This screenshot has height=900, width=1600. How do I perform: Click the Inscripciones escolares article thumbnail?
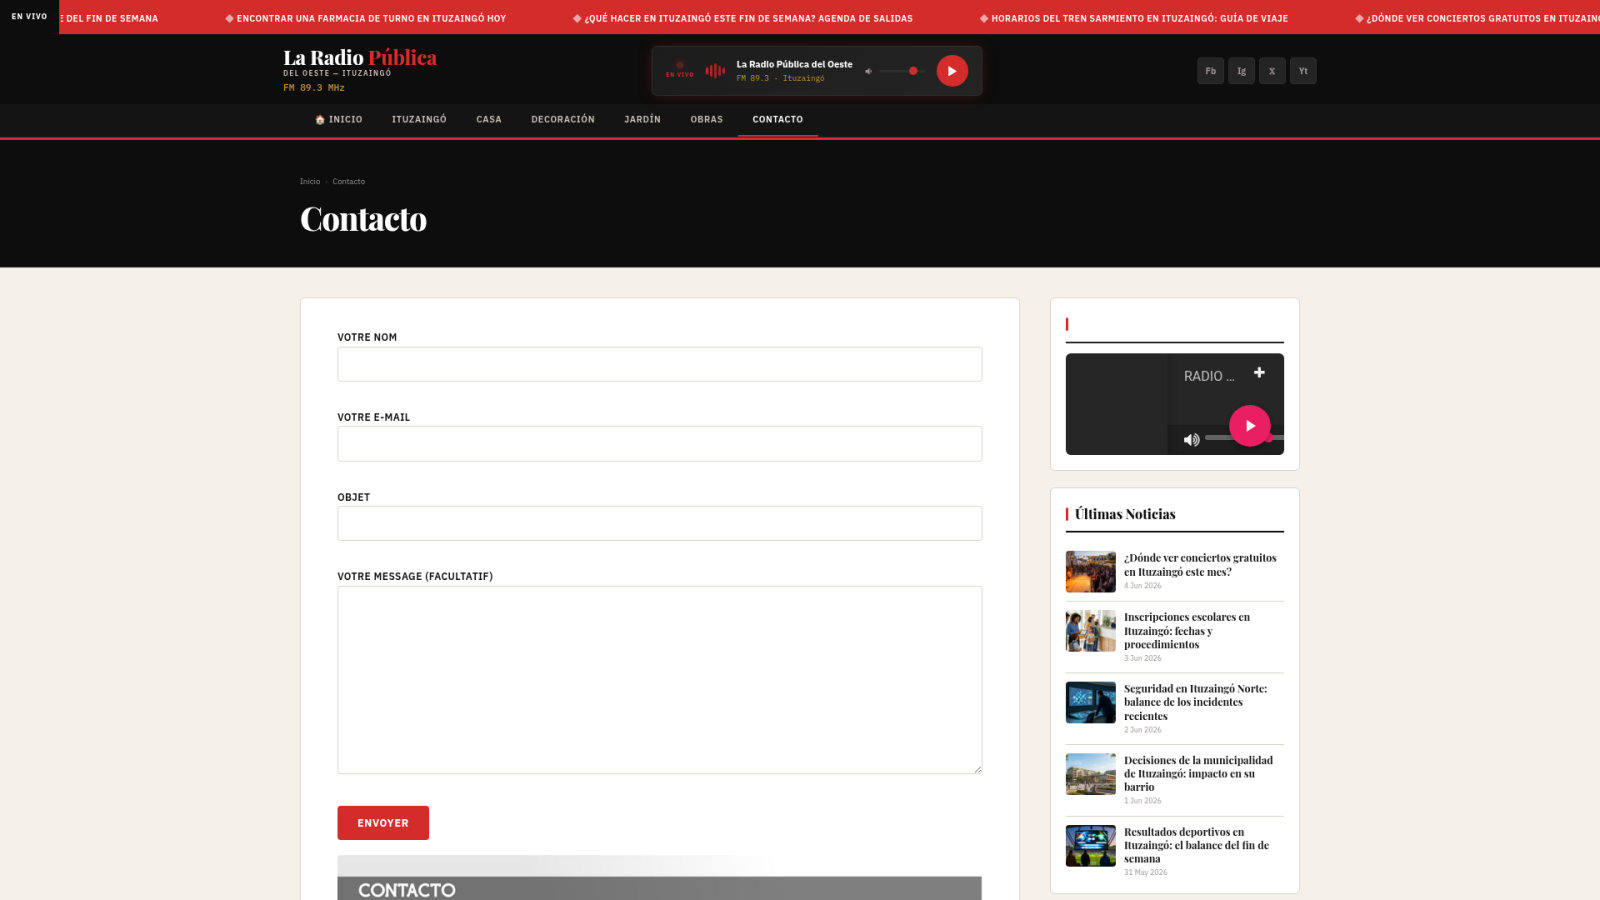pos(1091,631)
